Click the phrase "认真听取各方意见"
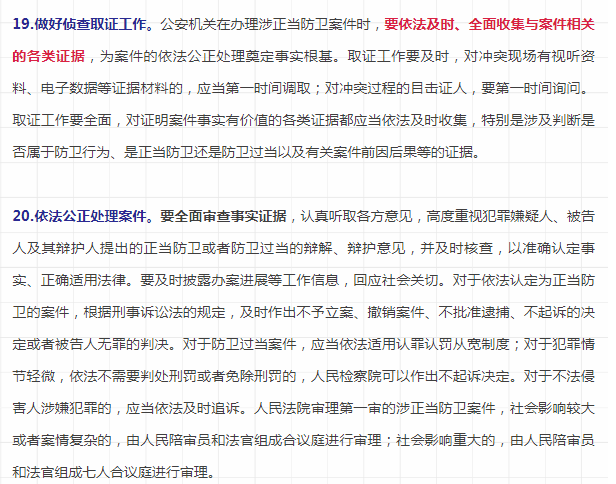Viewport: 616px width, 484px height. [357, 216]
